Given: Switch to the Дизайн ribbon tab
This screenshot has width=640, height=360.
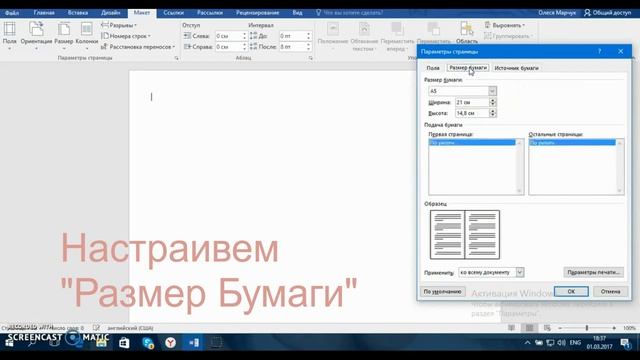Looking at the screenshot, I should click(x=111, y=13).
